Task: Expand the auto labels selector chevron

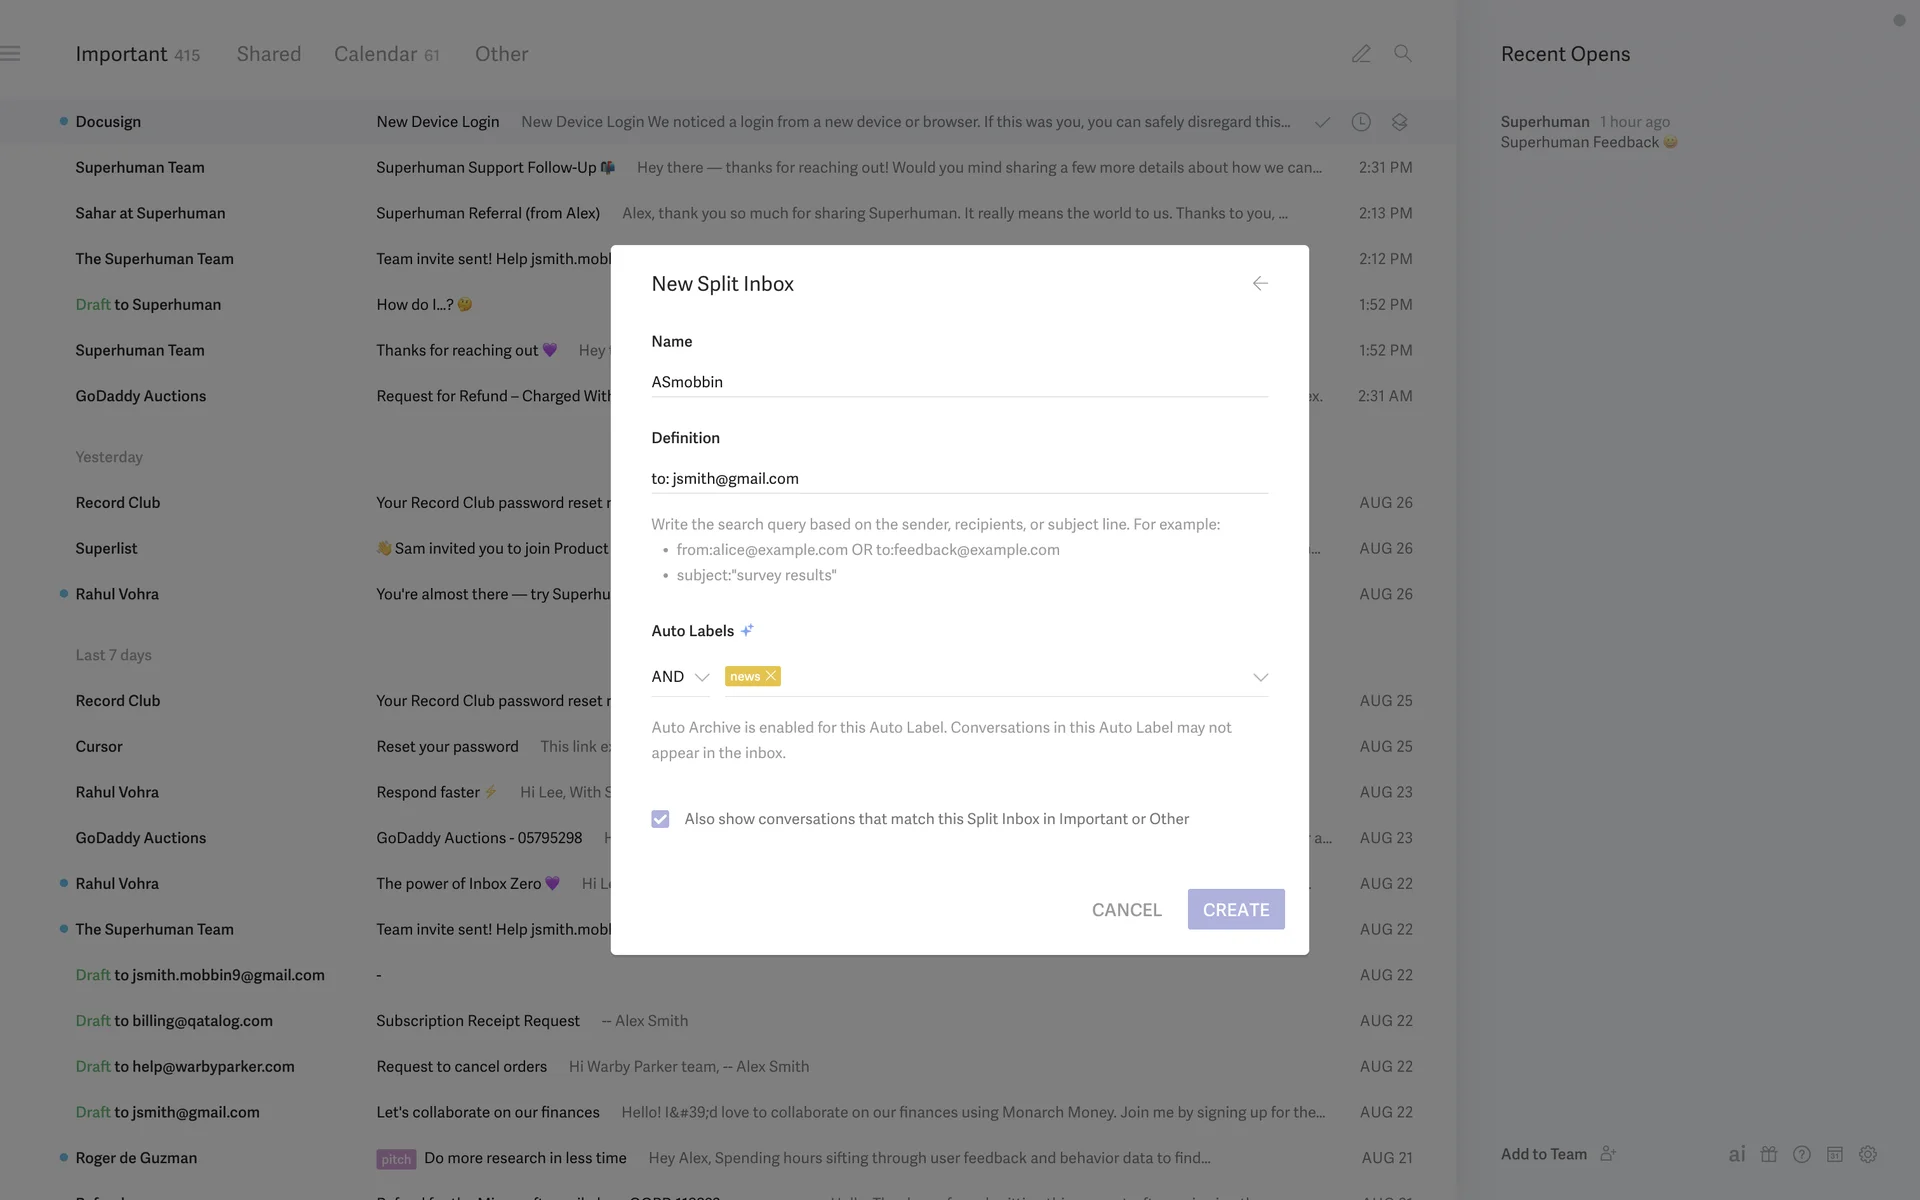Action: pyautogui.click(x=1260, y=677)
